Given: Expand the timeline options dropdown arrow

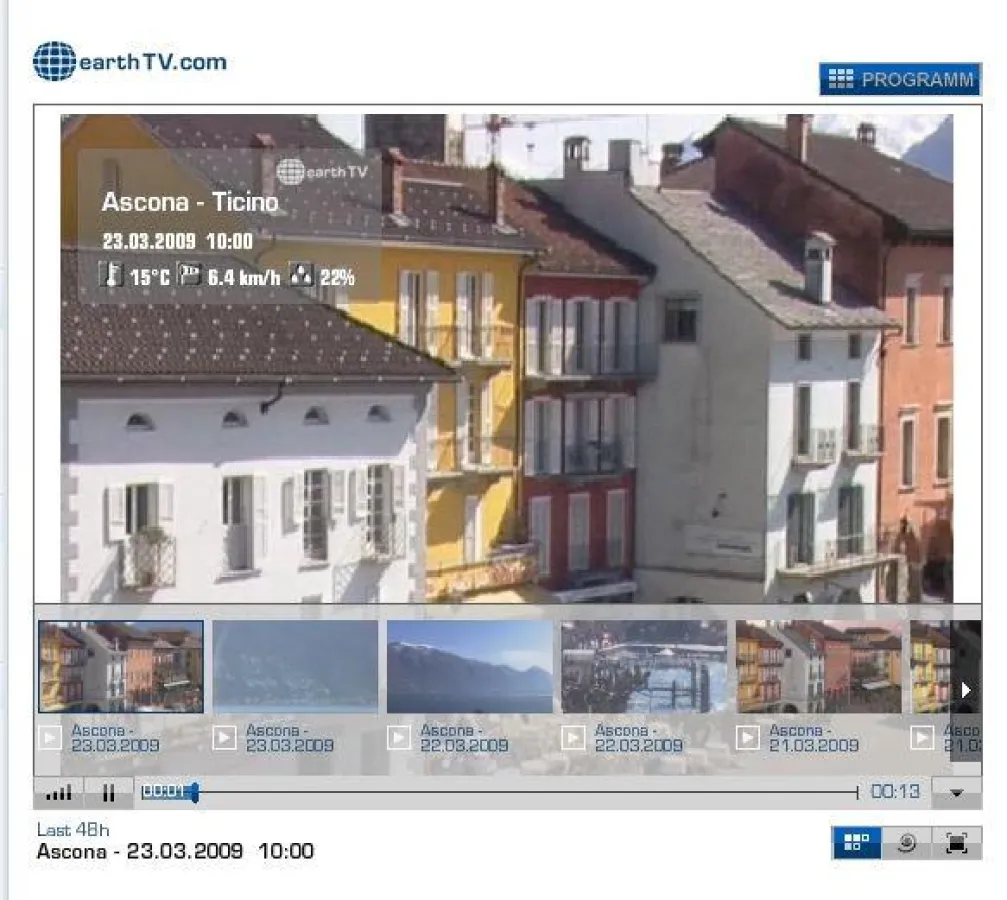Looking at the screenshot, I should coord(954,792).
